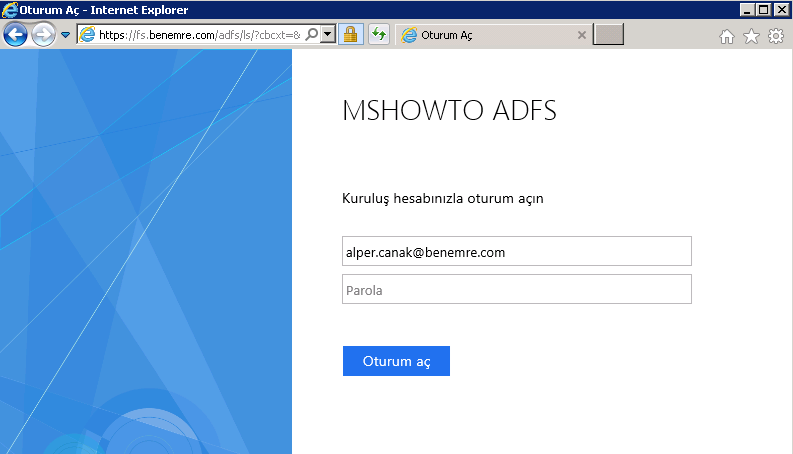Click the address bar URL field
The height and width of the screenshot is (454, 793).
(200, 35)
